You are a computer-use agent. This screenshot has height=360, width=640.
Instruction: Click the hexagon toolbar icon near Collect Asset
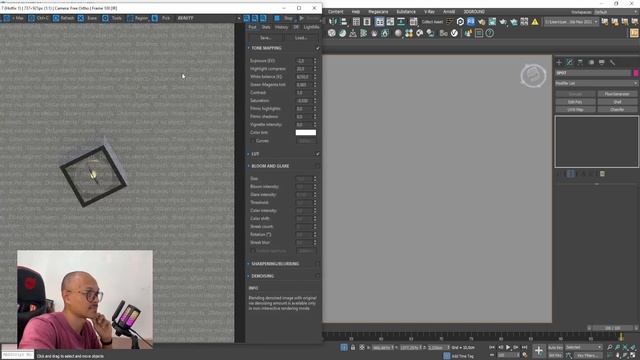pyautogui.click(x=460, y=22)
